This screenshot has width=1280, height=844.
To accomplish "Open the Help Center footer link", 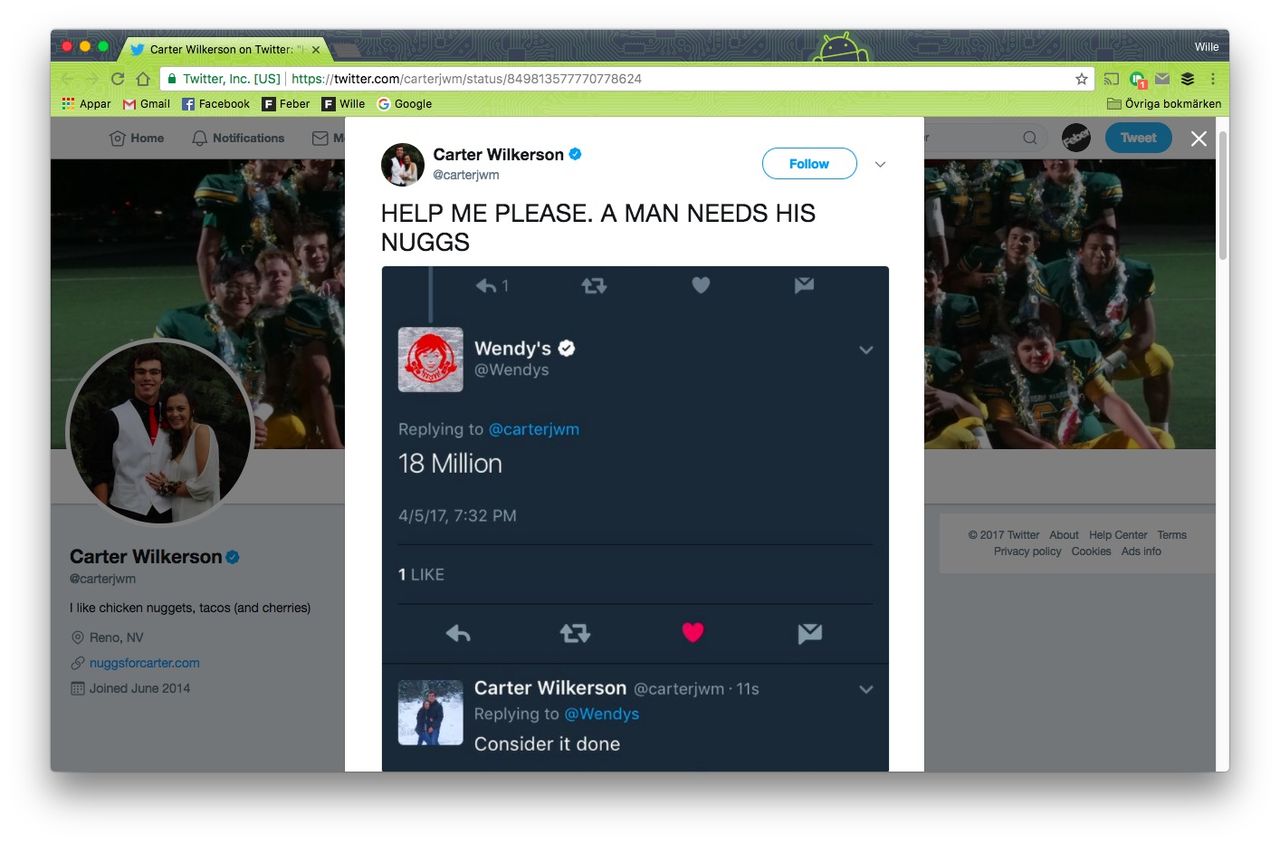I will pos(1118,535).
